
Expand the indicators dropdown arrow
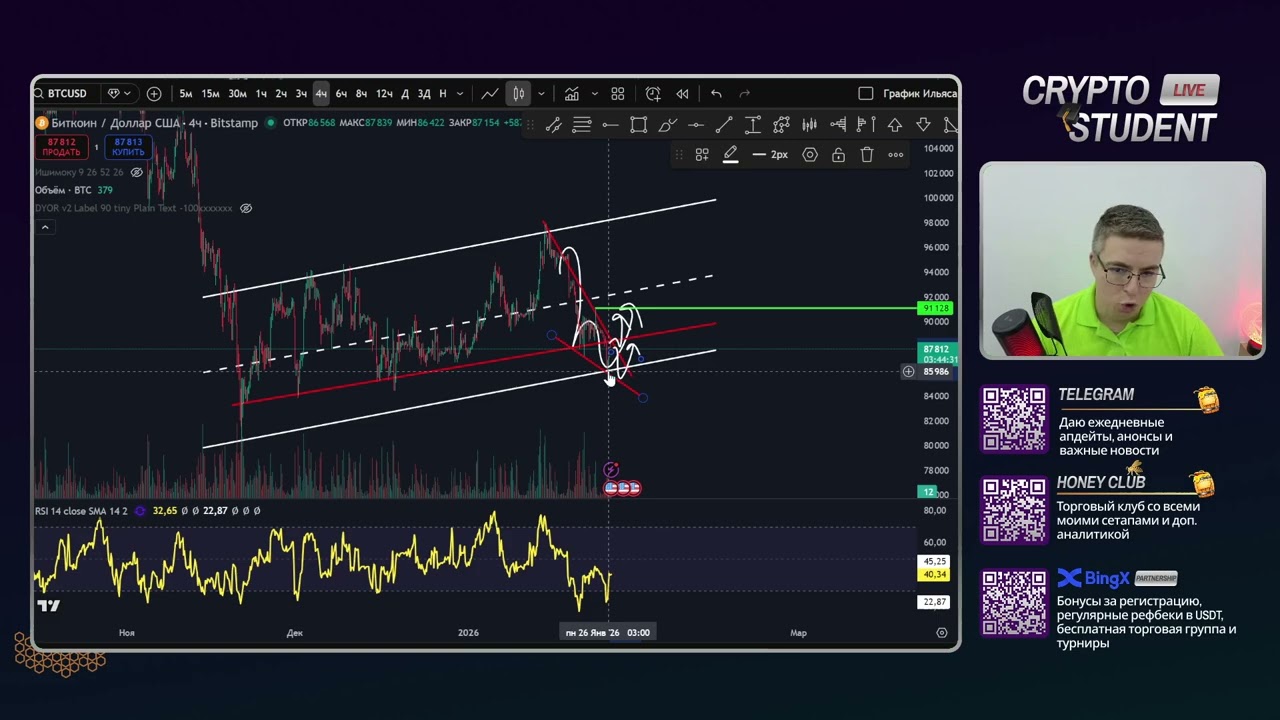pos(594,94)
